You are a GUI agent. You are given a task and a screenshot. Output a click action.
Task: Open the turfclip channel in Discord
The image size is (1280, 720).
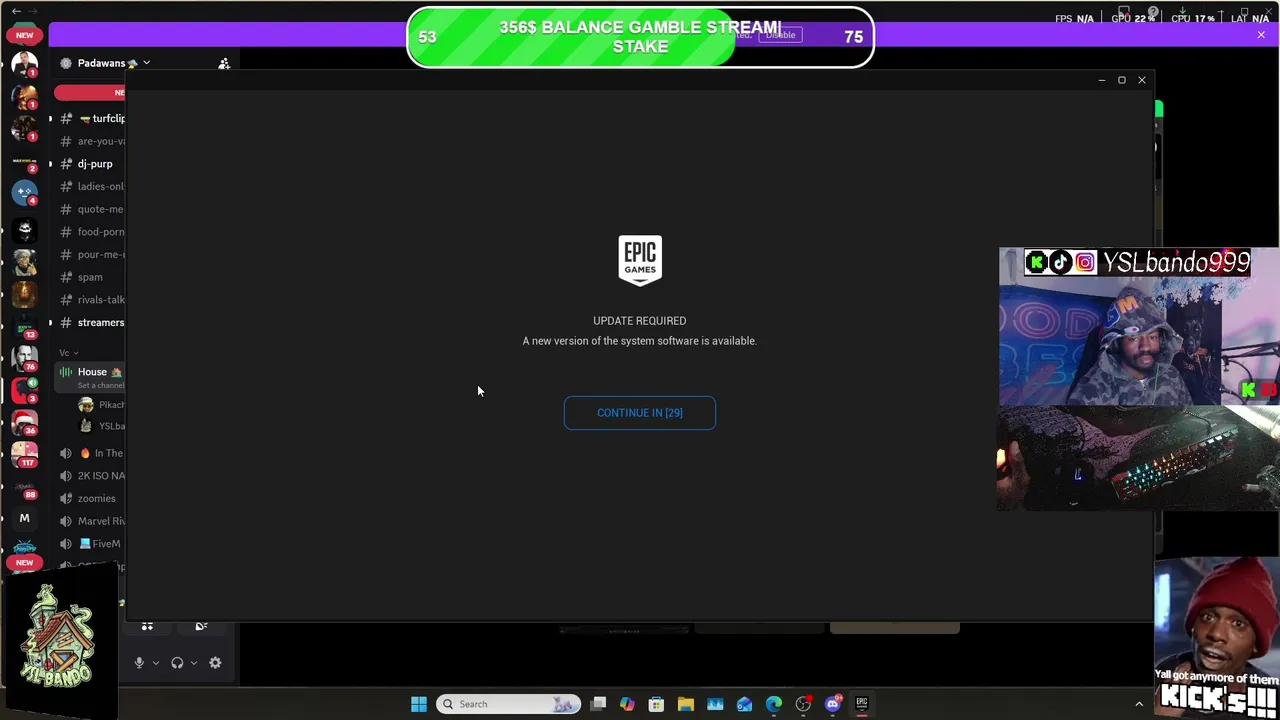(91, 118)
